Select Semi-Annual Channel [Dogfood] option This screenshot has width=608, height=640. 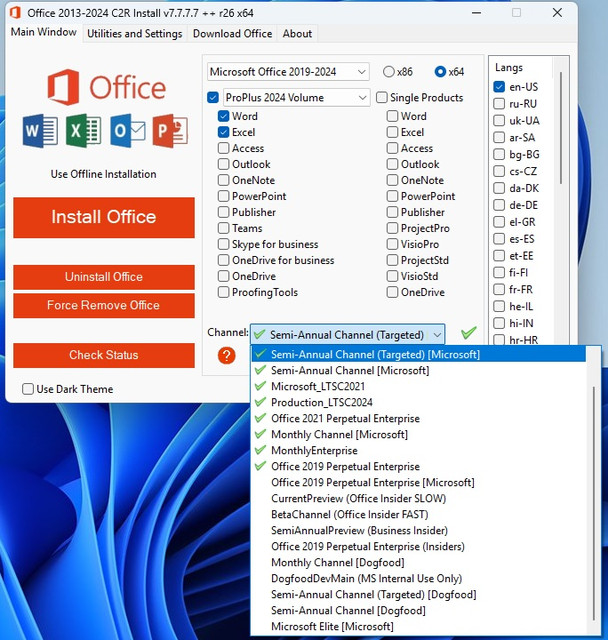[419, 610]
